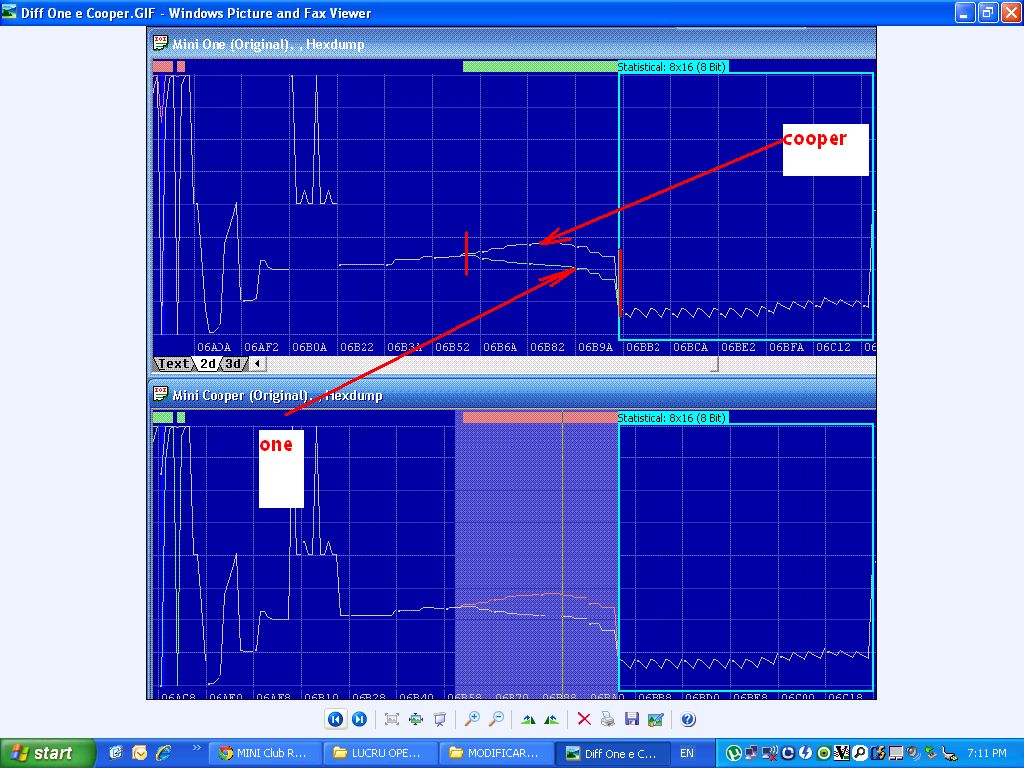
Task: Go to the previous image
Action: point(336,719)
